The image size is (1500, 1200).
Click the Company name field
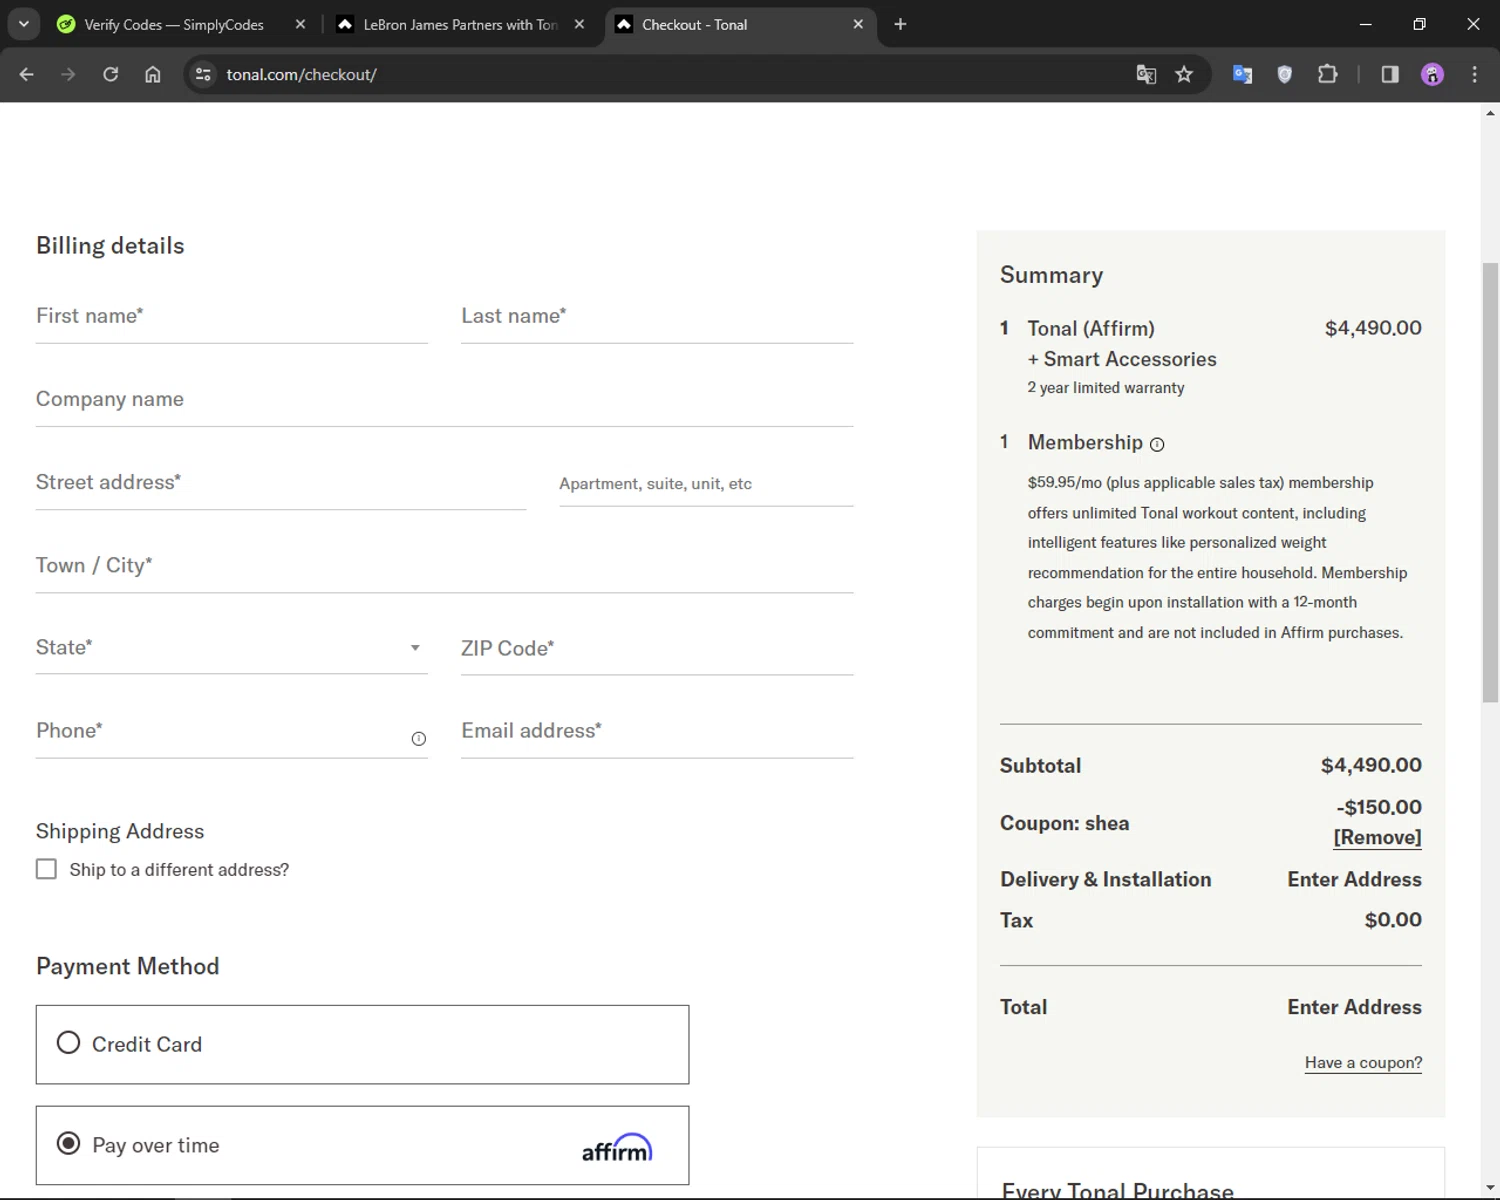pos(445,400)
